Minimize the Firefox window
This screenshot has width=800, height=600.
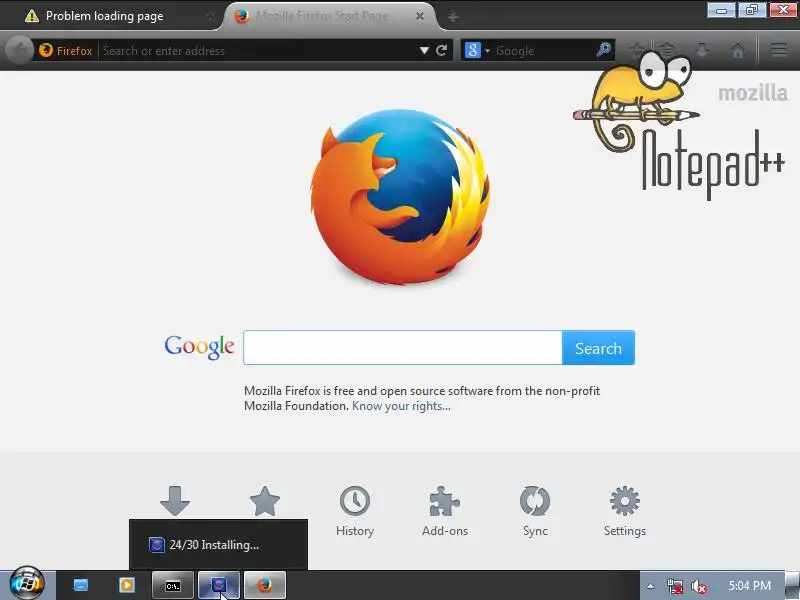tap(721, 10)
